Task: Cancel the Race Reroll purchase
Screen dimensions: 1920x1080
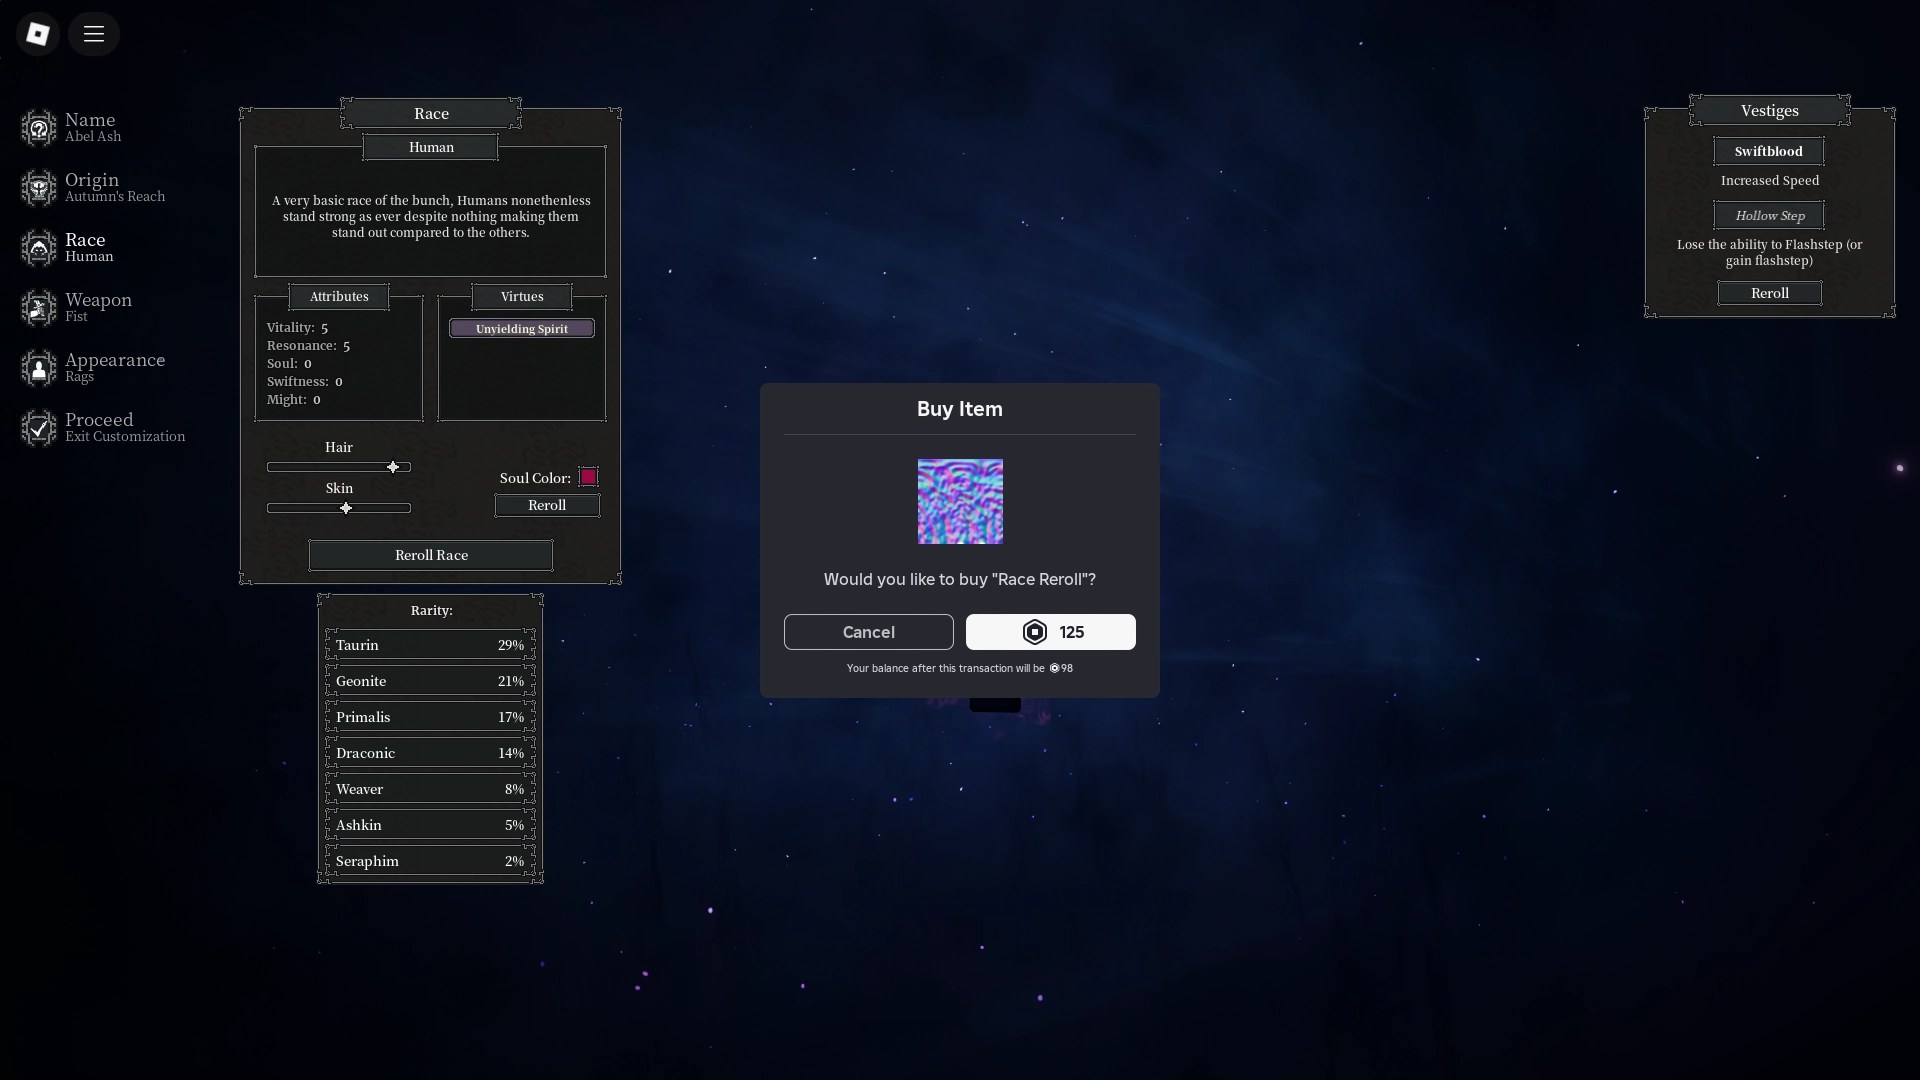Action: (868, 632)
